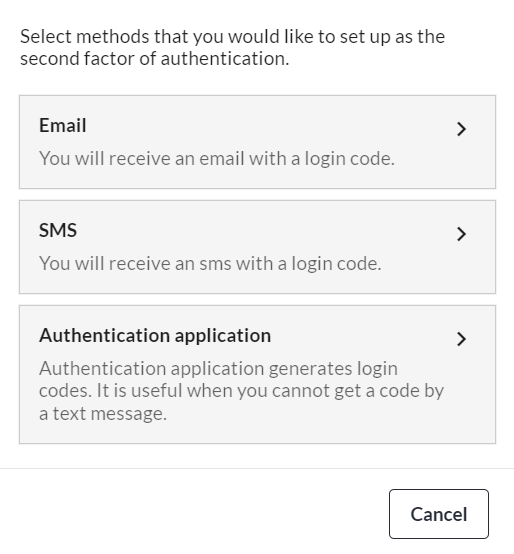Click "You will receive an sms" description
514x554 pixels.
210,264
